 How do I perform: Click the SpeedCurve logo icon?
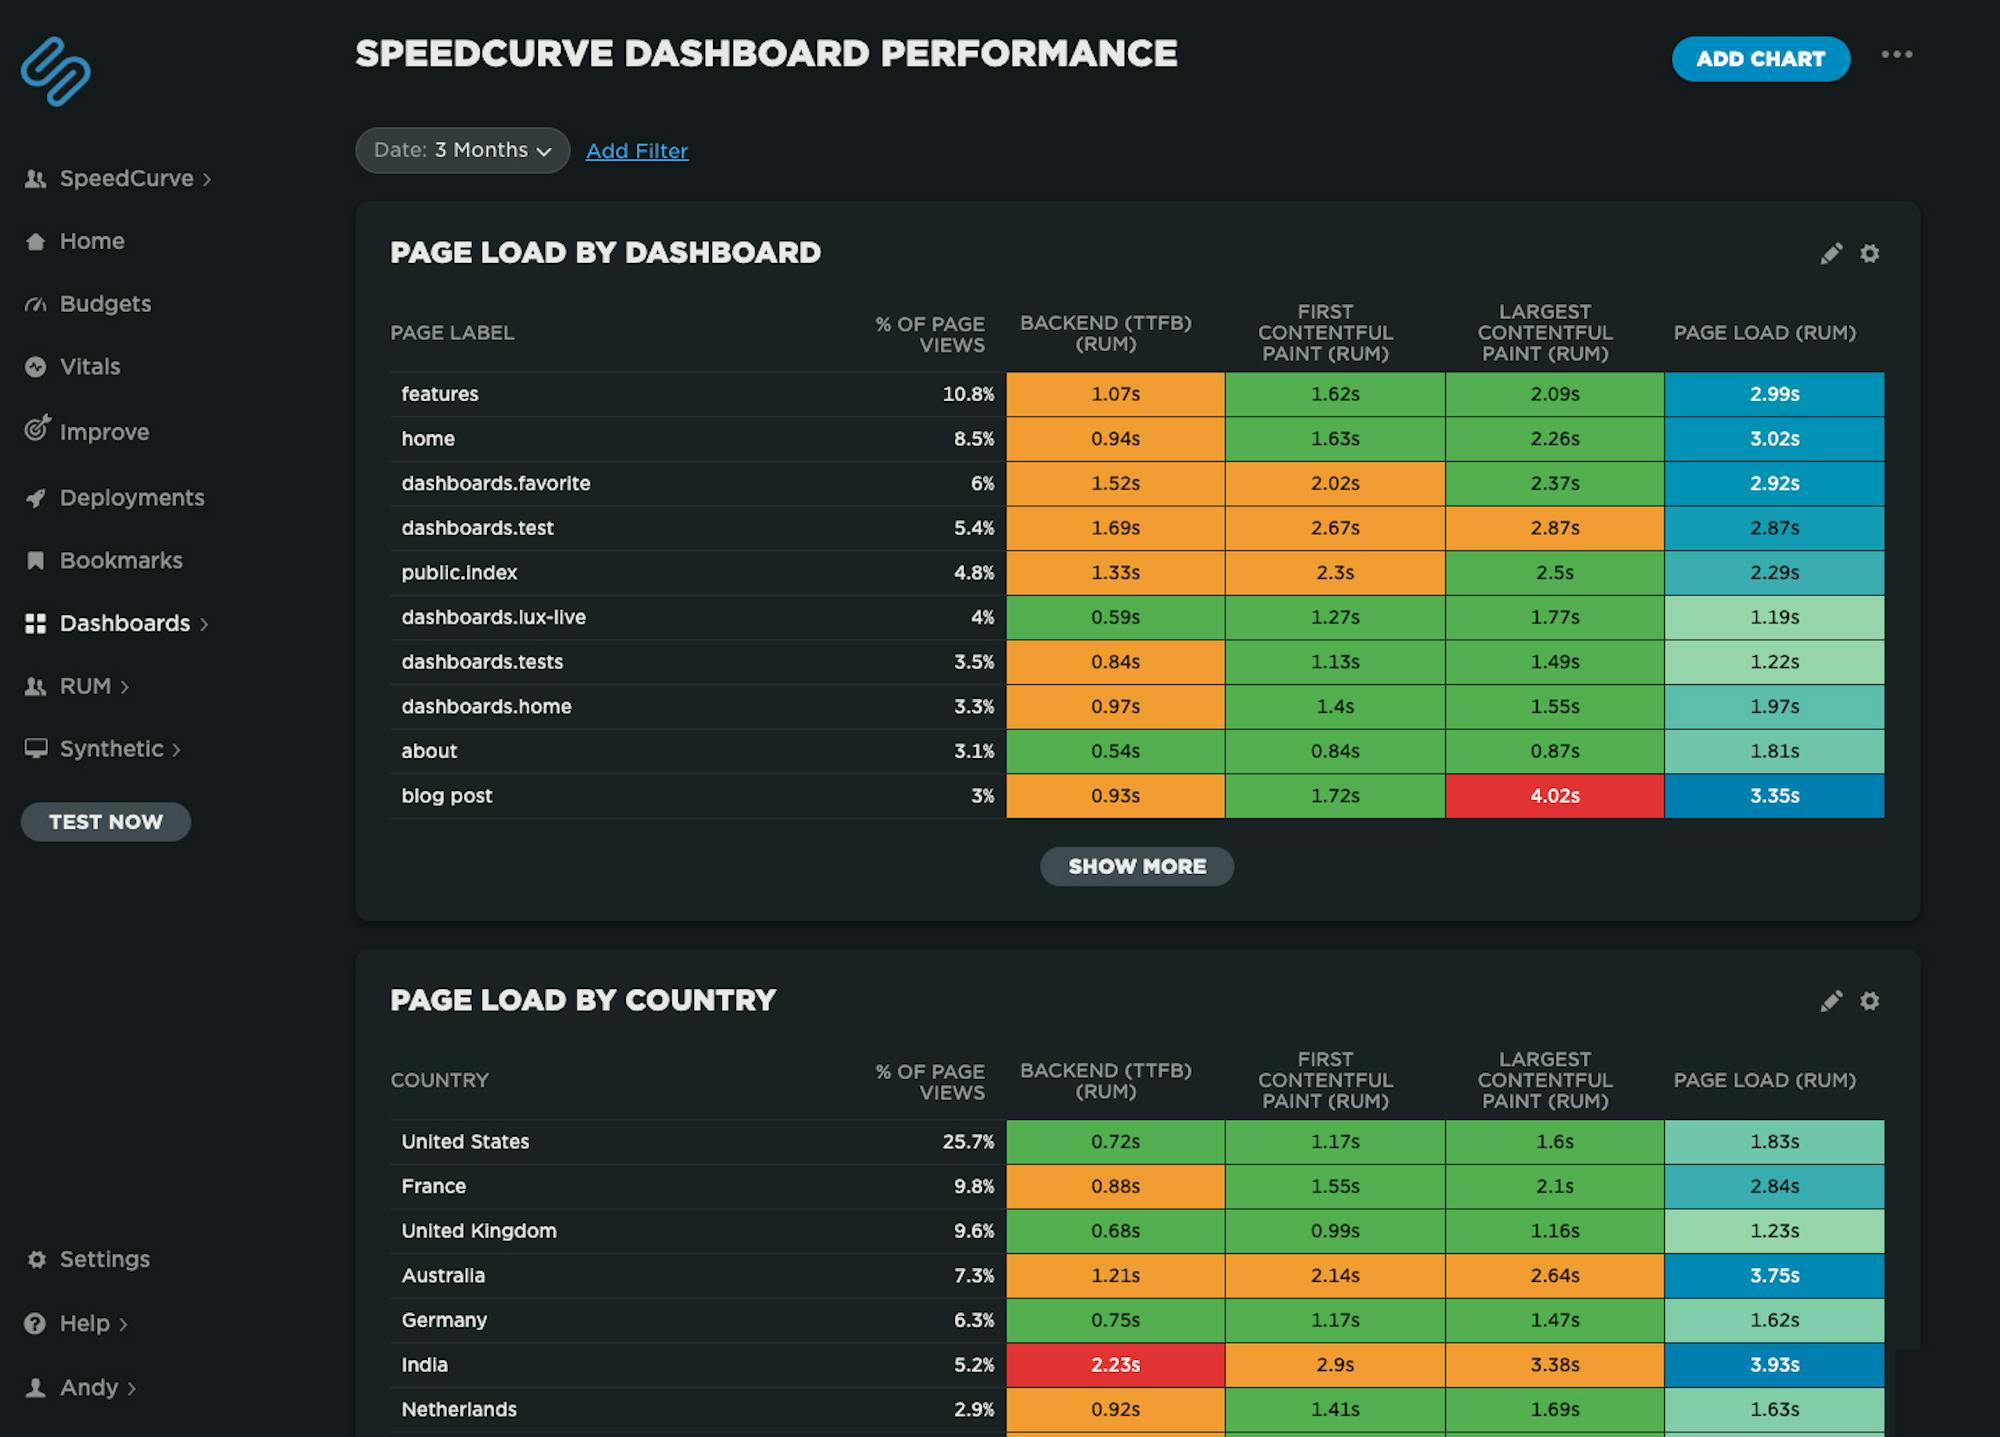(57, 72)
